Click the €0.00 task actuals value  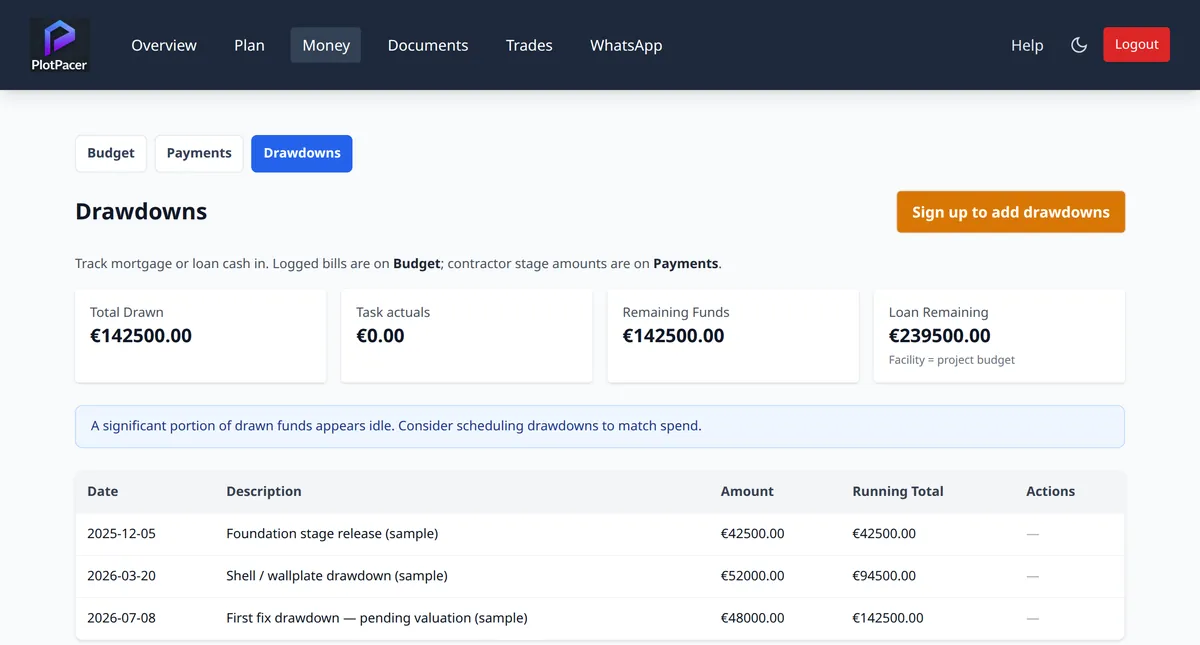click(380, 336)
